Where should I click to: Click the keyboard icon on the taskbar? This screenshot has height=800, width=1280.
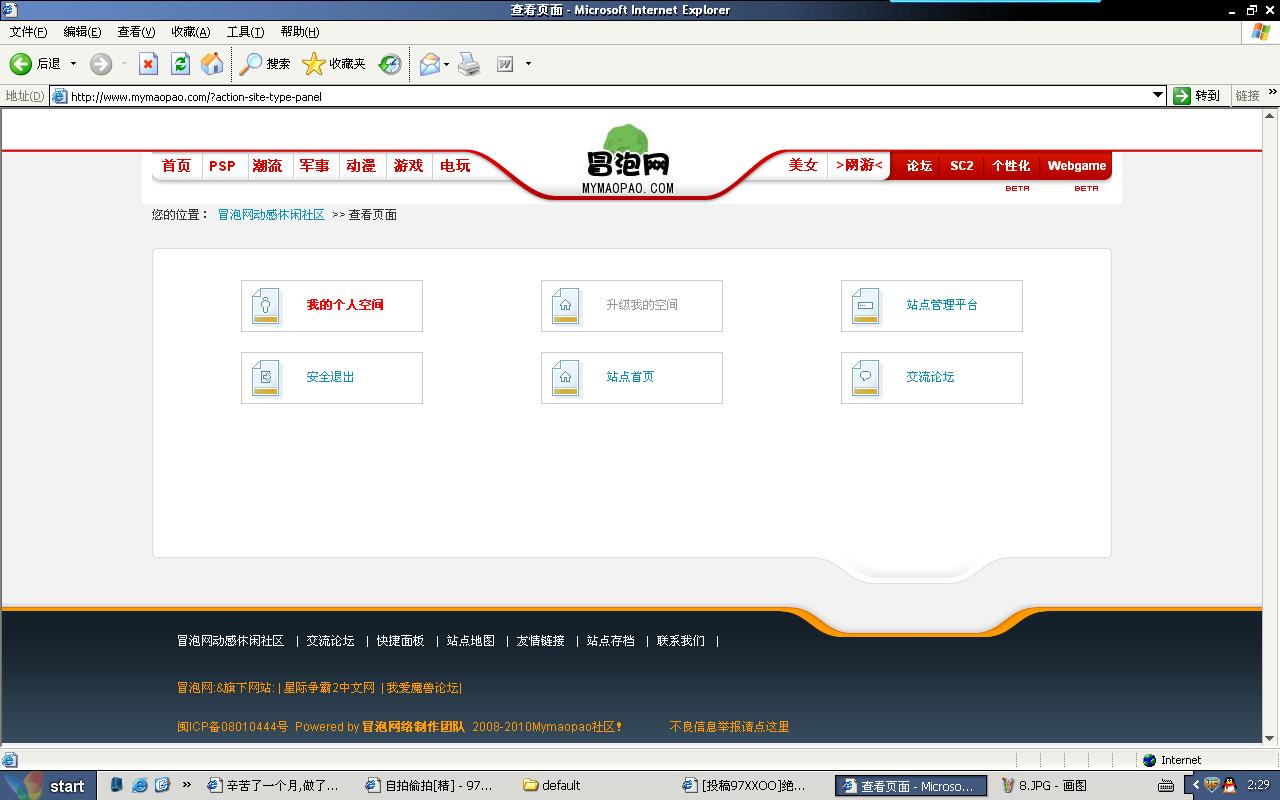[x=1168, y=785]
